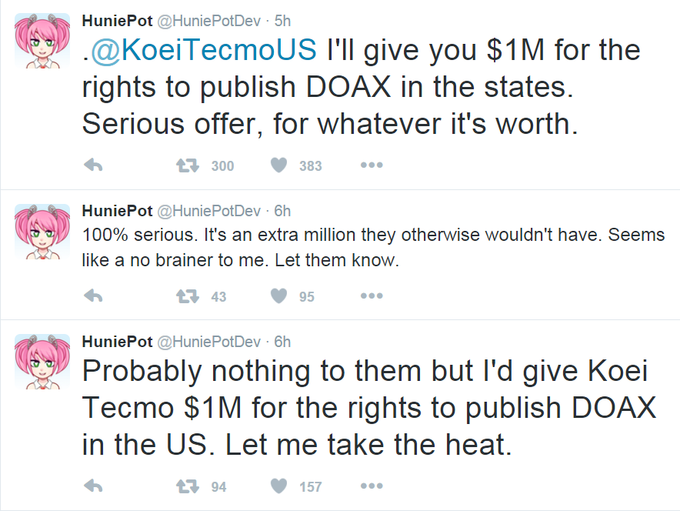Screen dimensions: 680x511
Task: Click the avatar on the '100% serious' tweet
Action: click(x=42, y=231)
